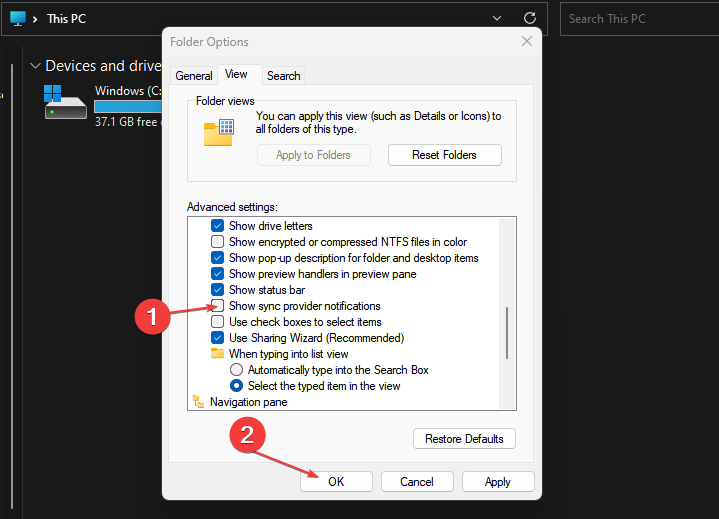Click the Folder views folder icon
The height and width of the screenshot is (519, 719).
pos(219,133)
